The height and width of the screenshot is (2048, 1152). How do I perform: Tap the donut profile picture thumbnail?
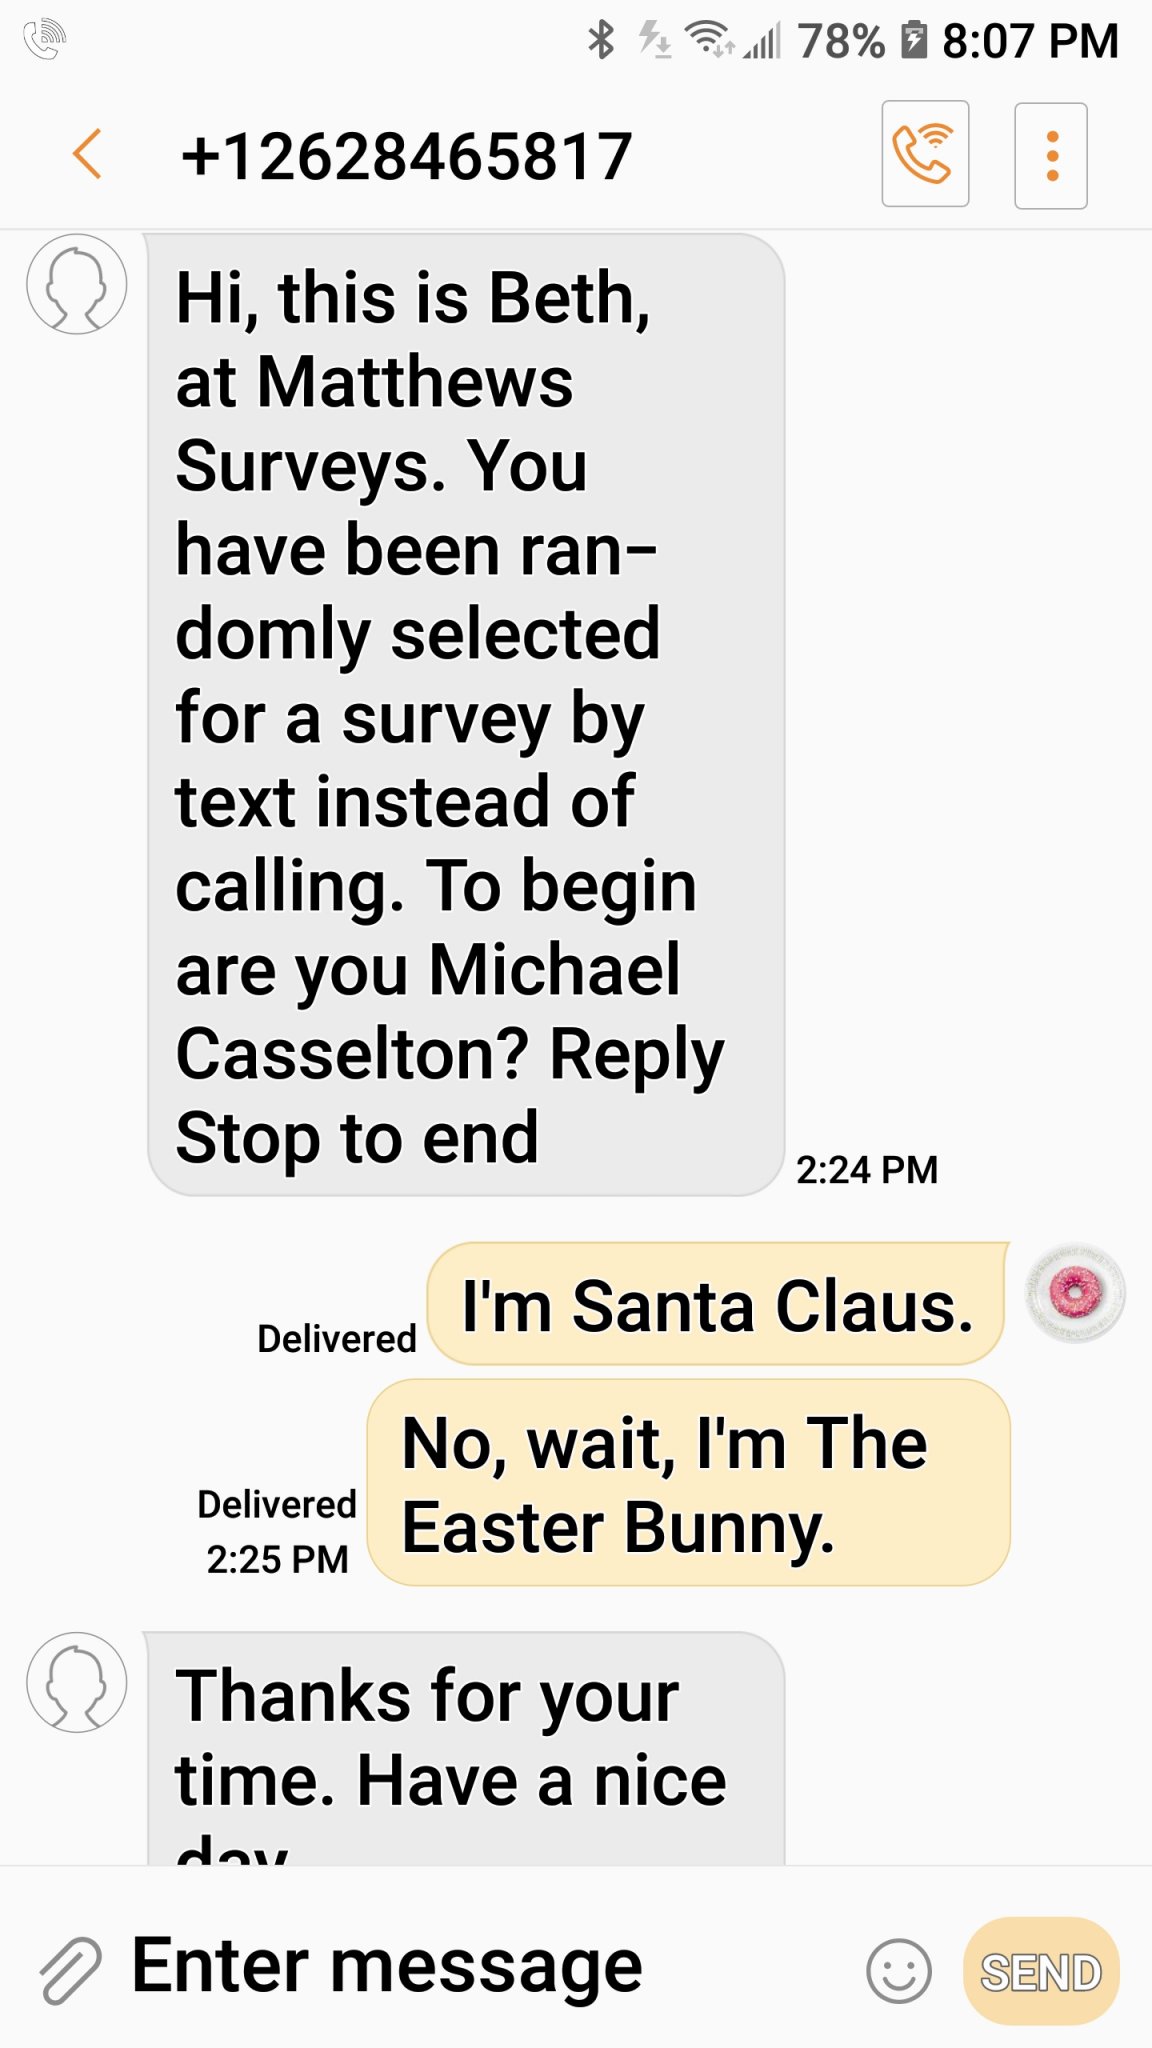[x=1076, y=1292]
